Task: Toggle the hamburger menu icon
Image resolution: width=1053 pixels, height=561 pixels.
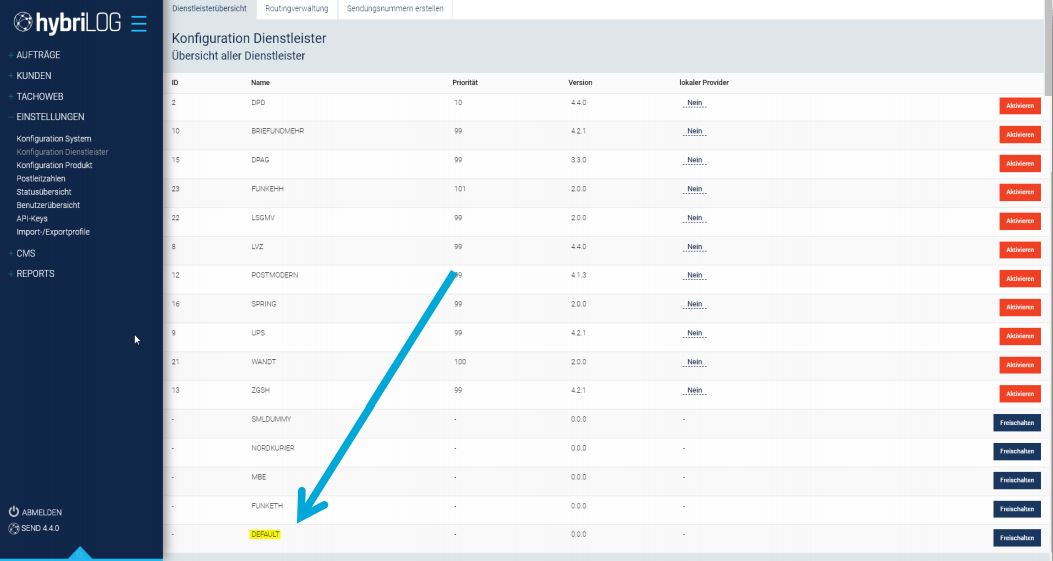Action: click(138, 24)
